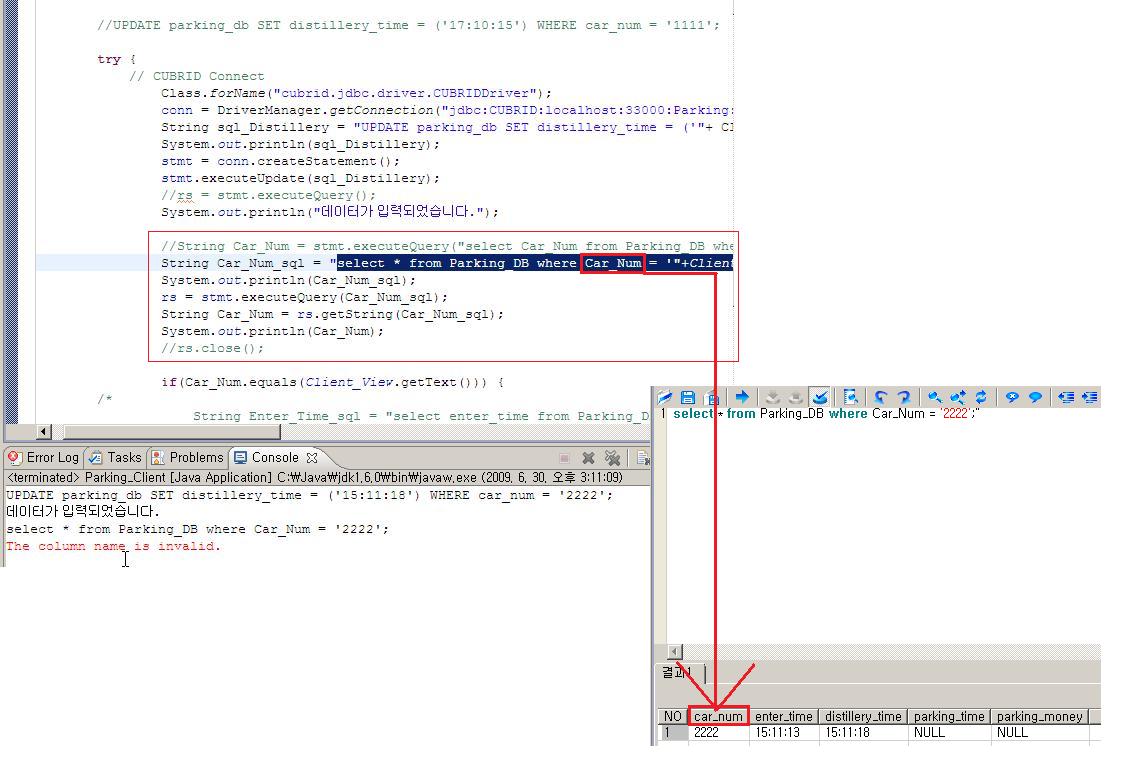1138x762 pixels.
Task: Click the redo arrow in query toolbar
Action: [x=903, y=397]
